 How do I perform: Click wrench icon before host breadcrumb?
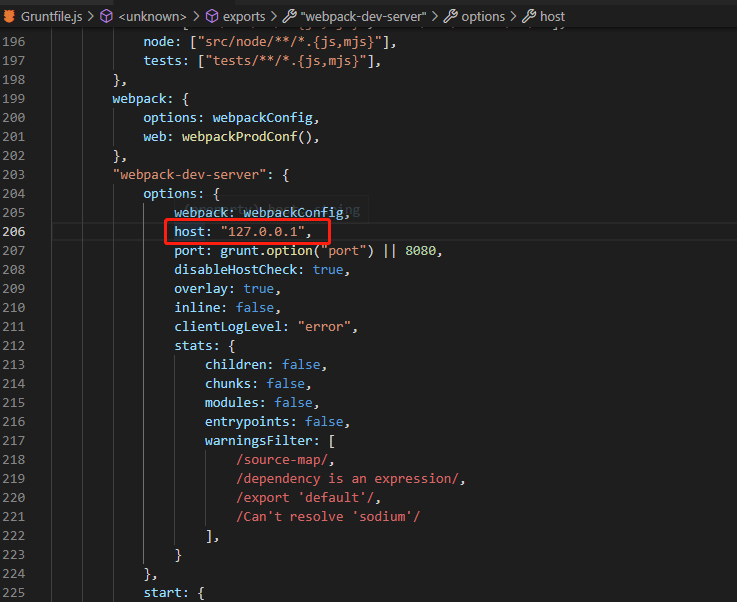(x=529, y=16)
